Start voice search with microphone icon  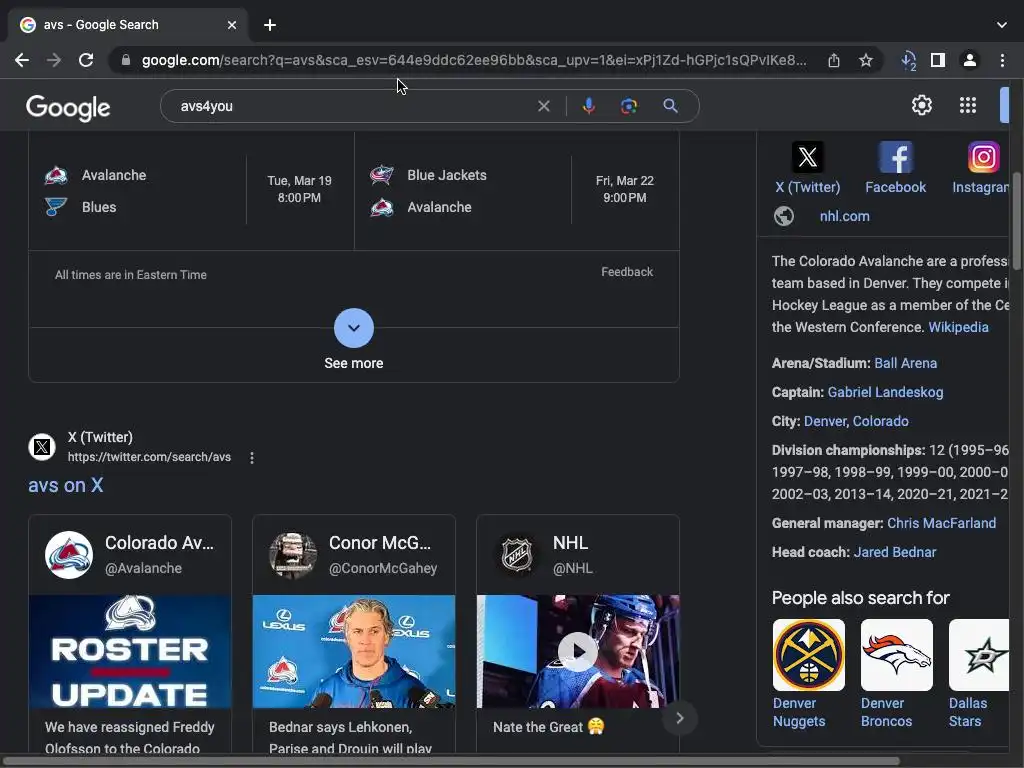coord(588,106)
